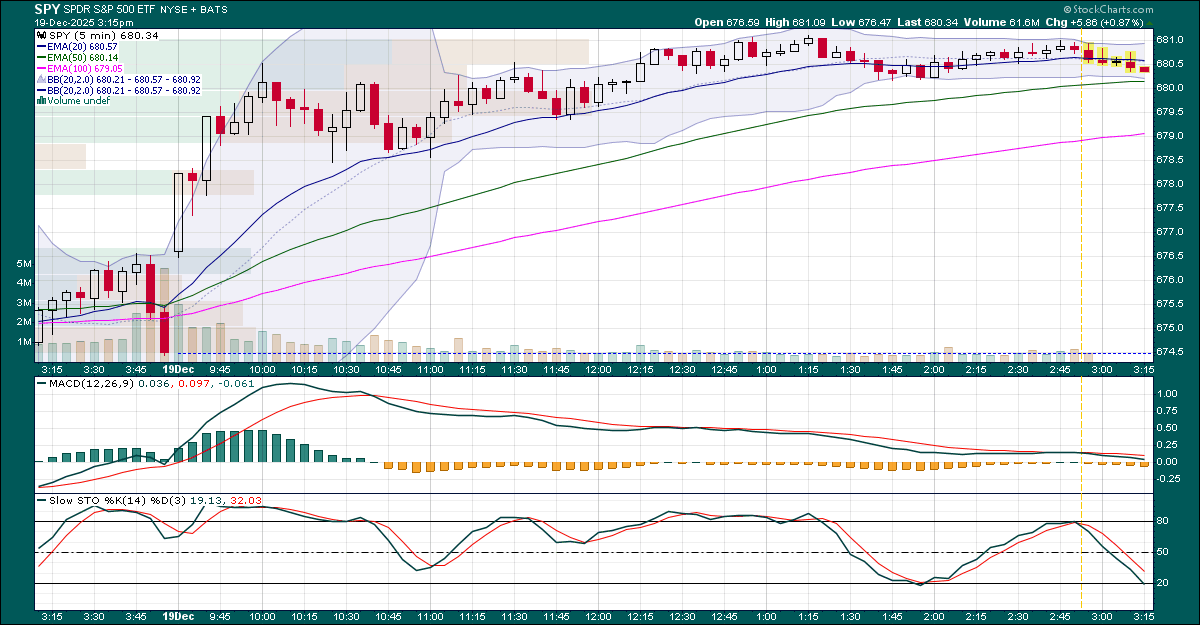The width and height of the screenshot is (1200, 625).
Task: Click the 678.0 price axis label
Action: tap(1171, 184)
